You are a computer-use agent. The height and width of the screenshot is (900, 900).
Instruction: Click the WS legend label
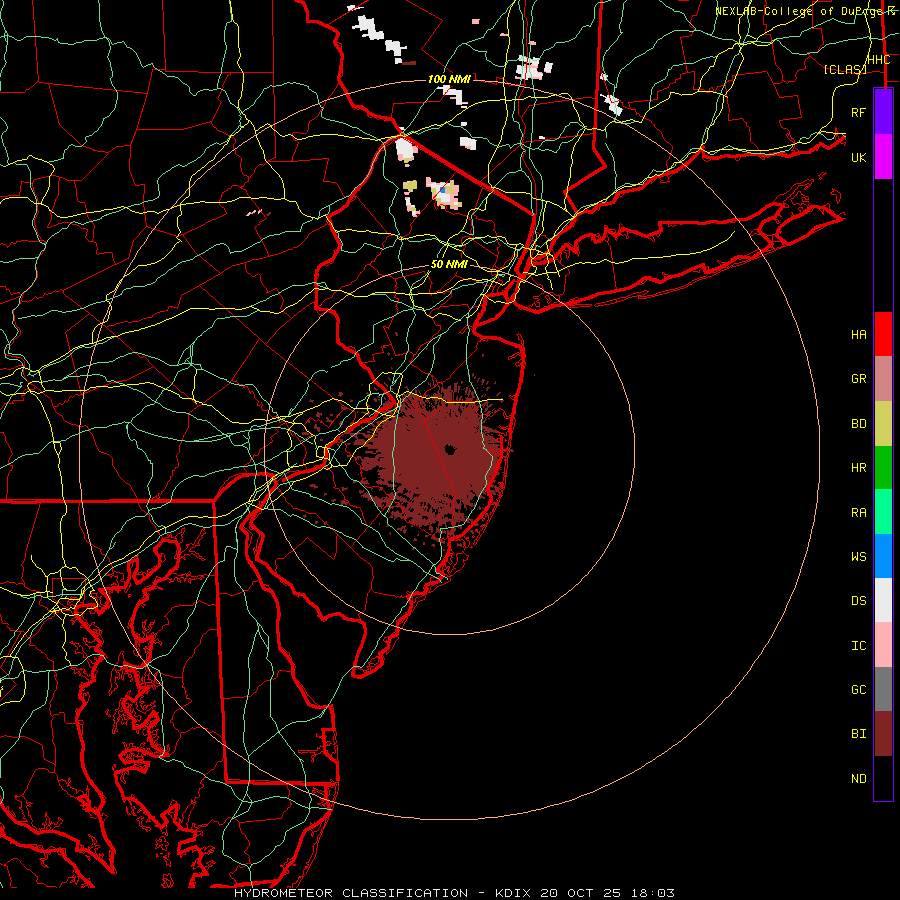pyautogui.click(x=859, y=556)
